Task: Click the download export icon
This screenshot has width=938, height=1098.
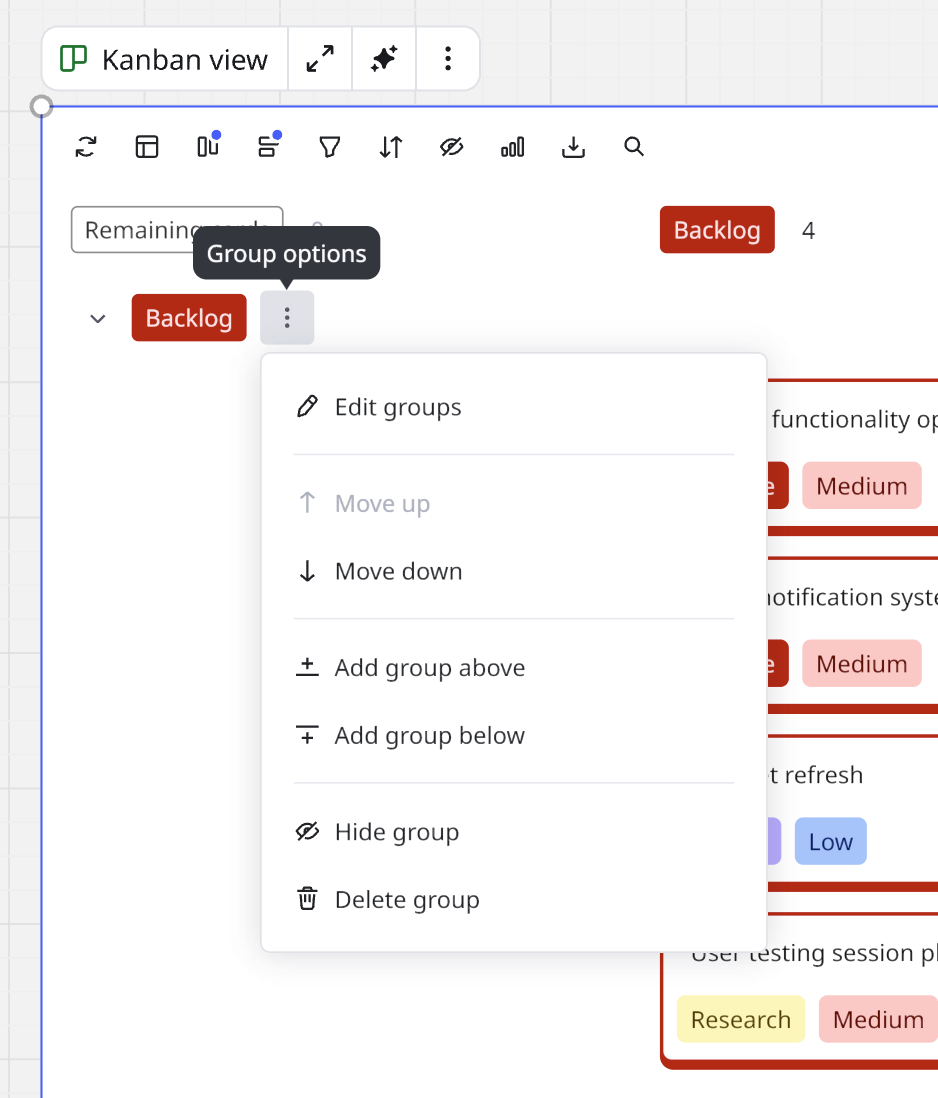Action: pos(573,147)
